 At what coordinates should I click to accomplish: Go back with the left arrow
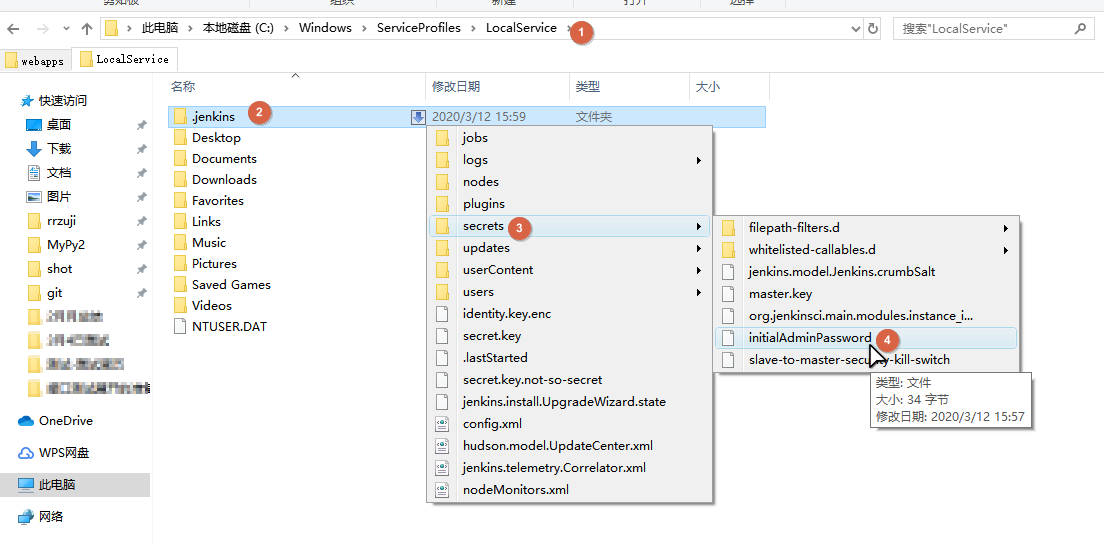(x=13, y=29)
